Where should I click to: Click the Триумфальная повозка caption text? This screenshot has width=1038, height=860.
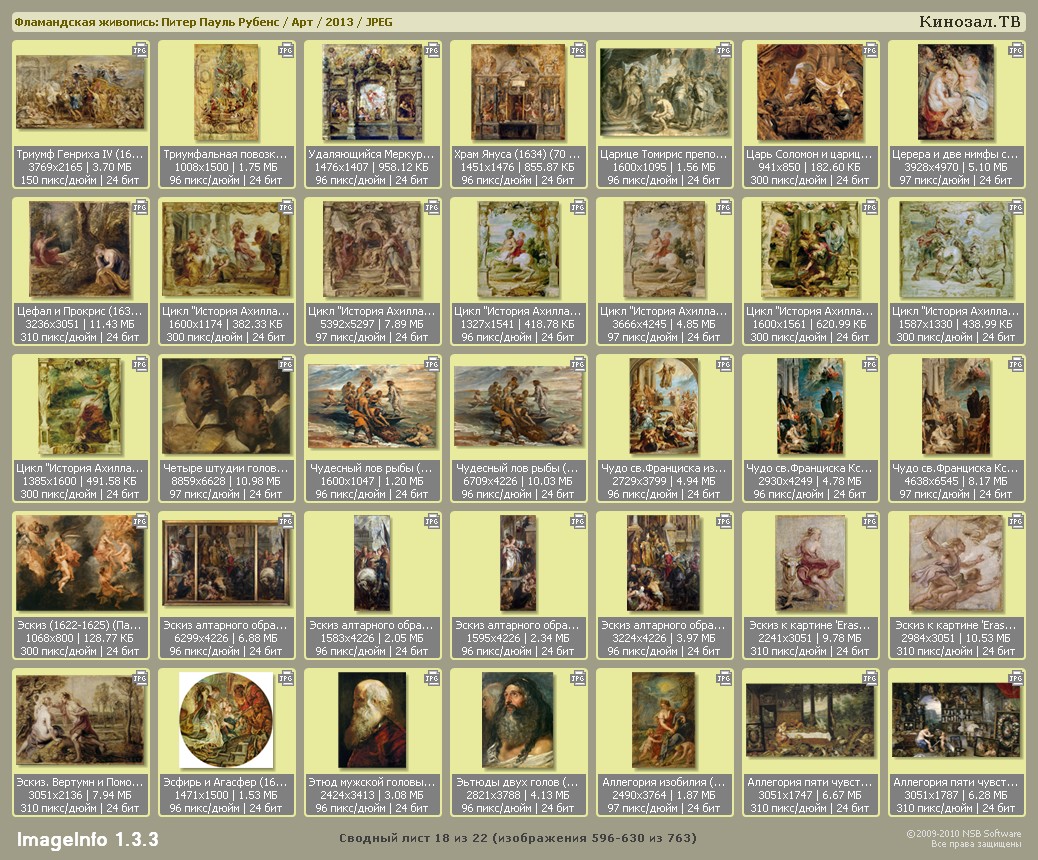click(226, 155)
